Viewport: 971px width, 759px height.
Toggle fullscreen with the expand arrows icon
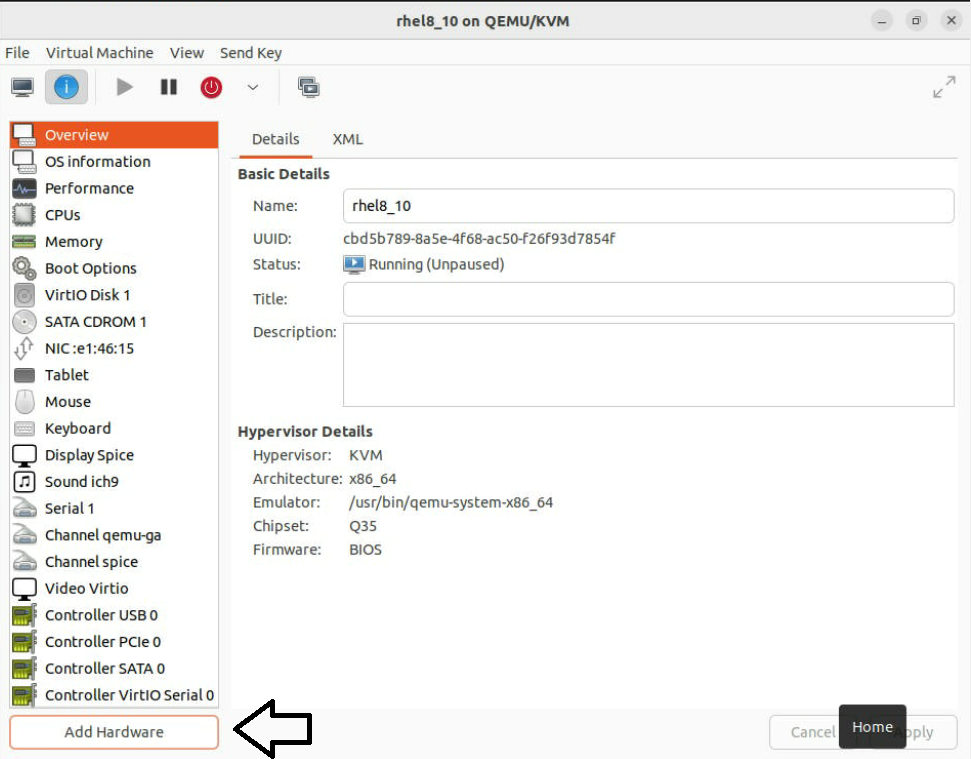(x=943, y=88)
